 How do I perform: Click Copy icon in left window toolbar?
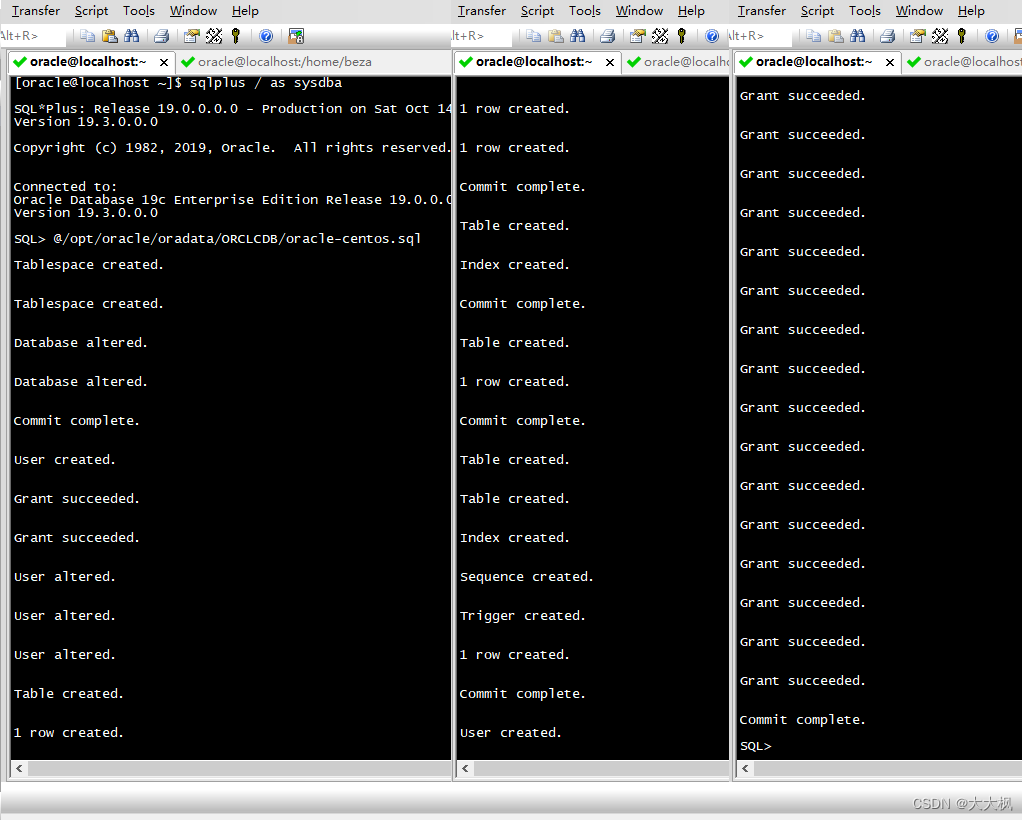point(87,36)
